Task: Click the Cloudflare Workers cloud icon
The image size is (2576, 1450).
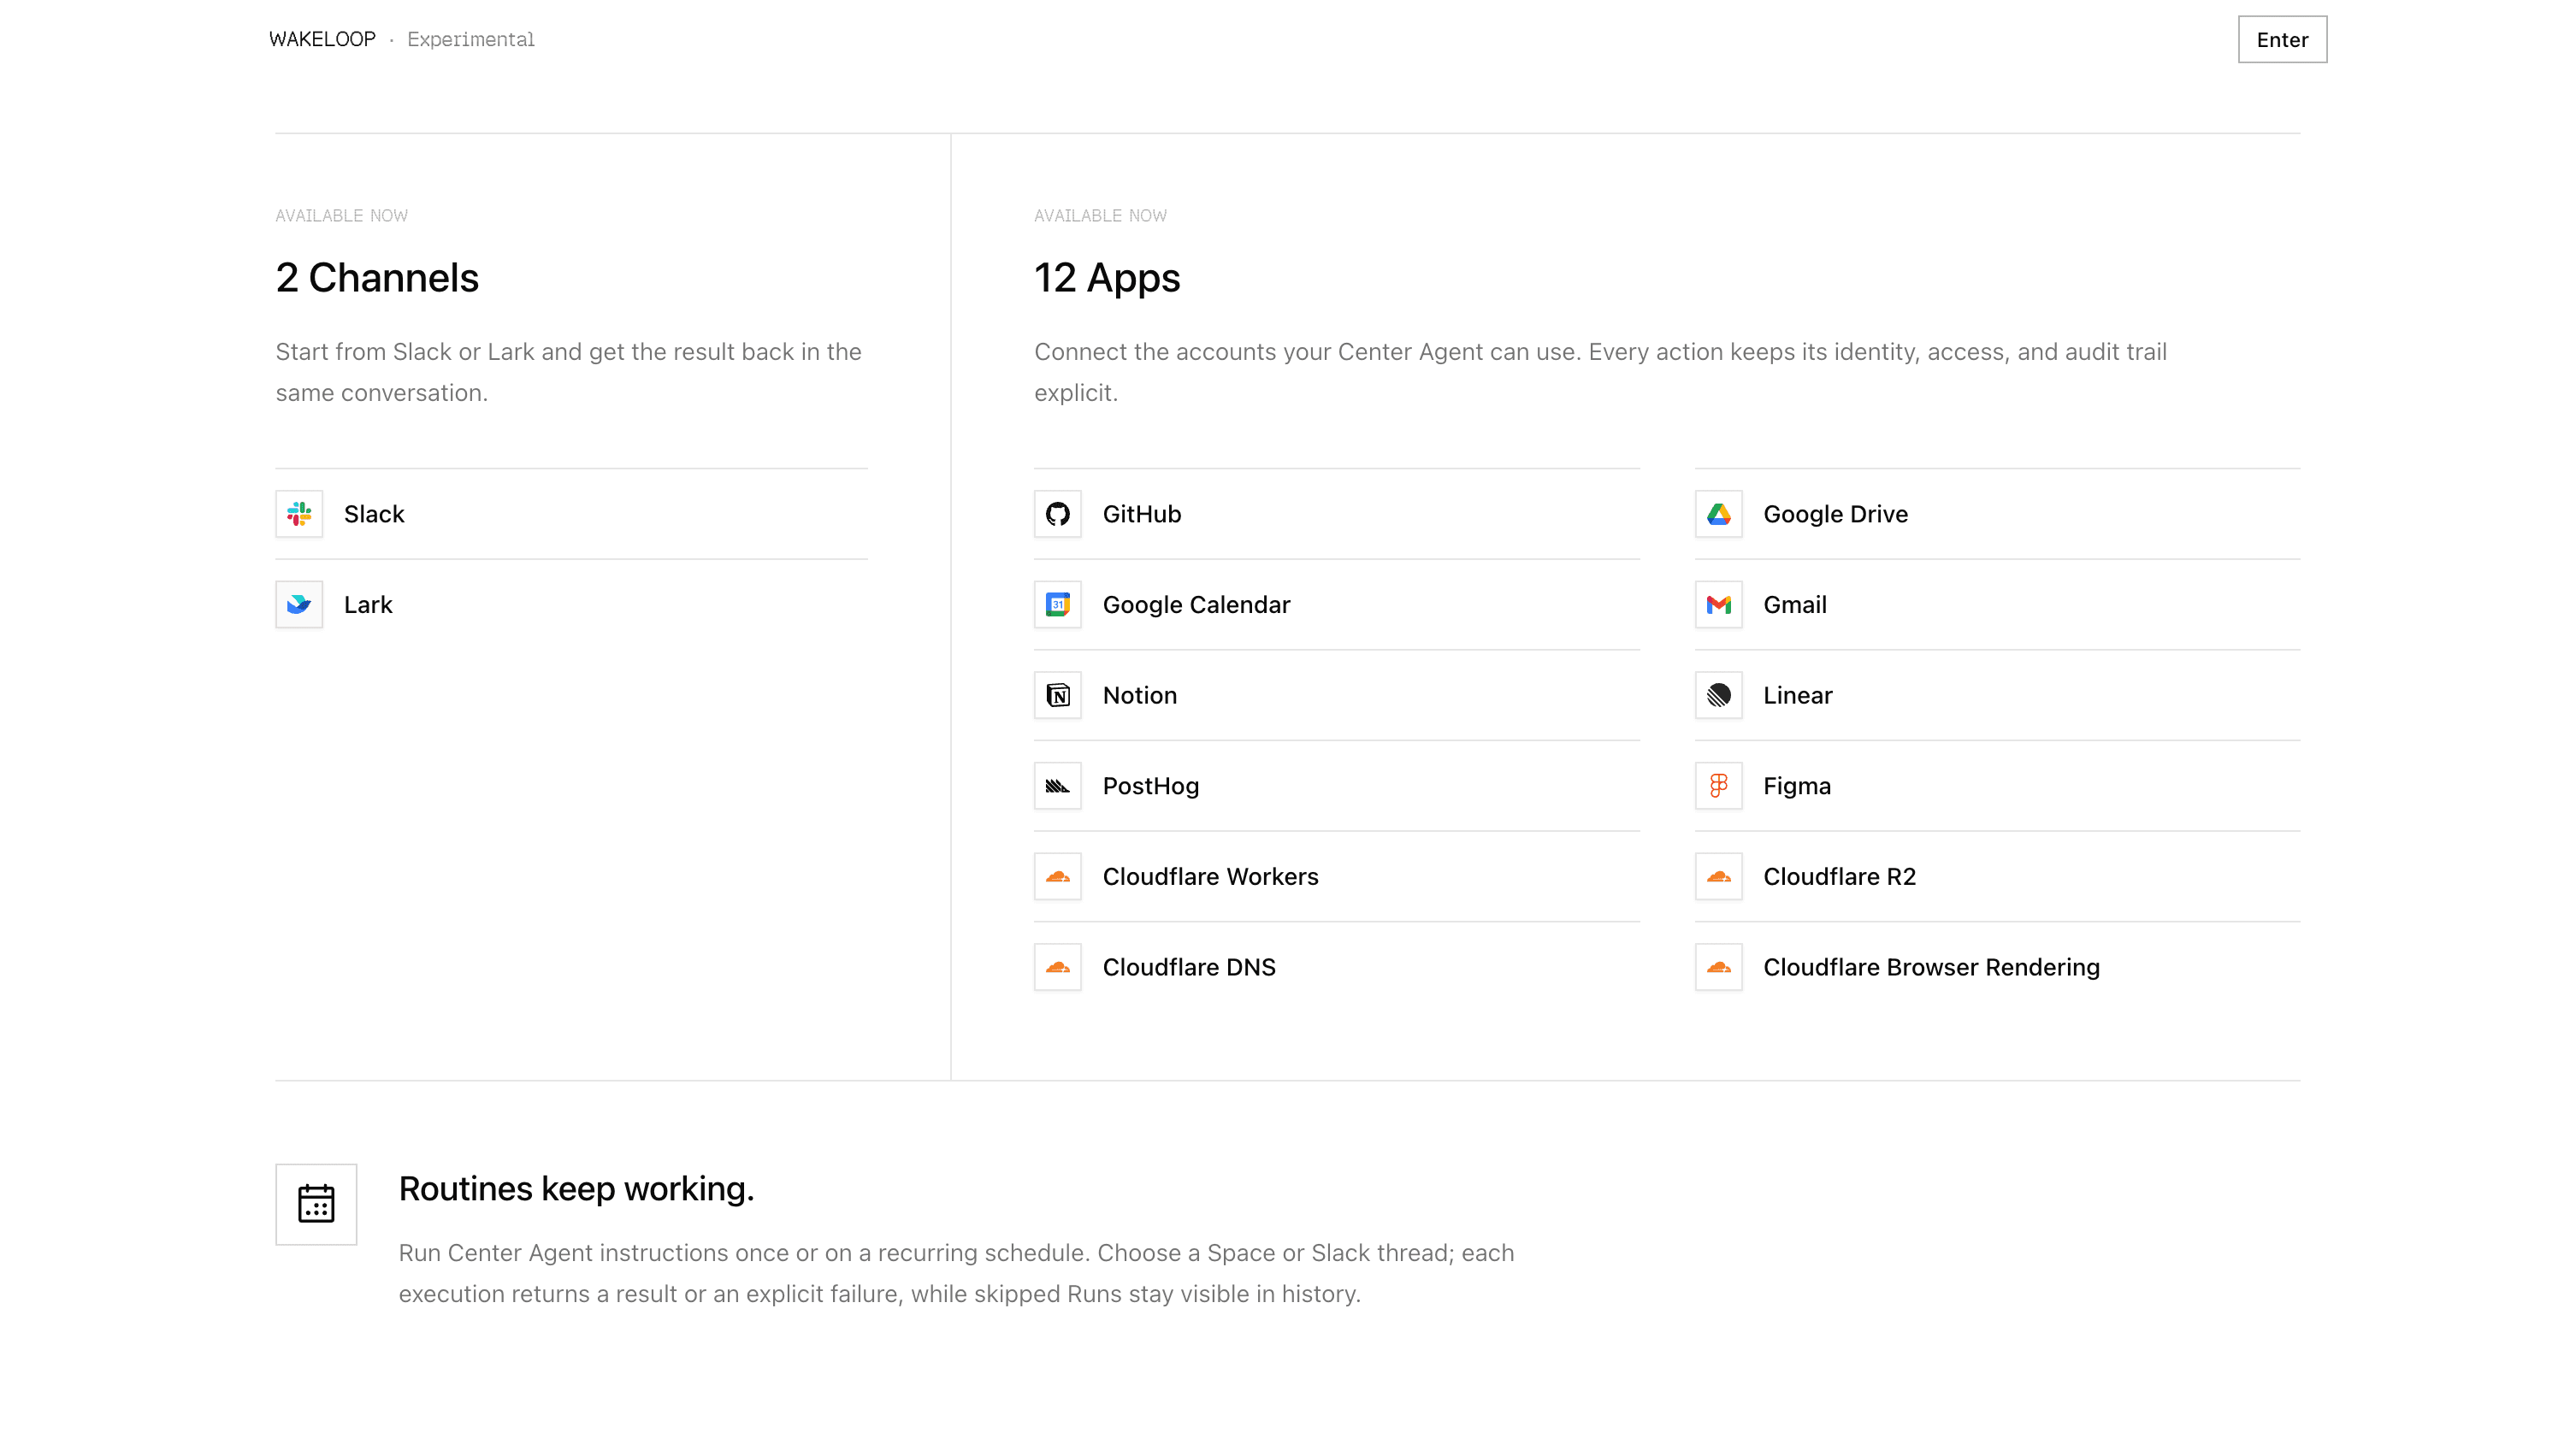Action: pos(1058,877)
